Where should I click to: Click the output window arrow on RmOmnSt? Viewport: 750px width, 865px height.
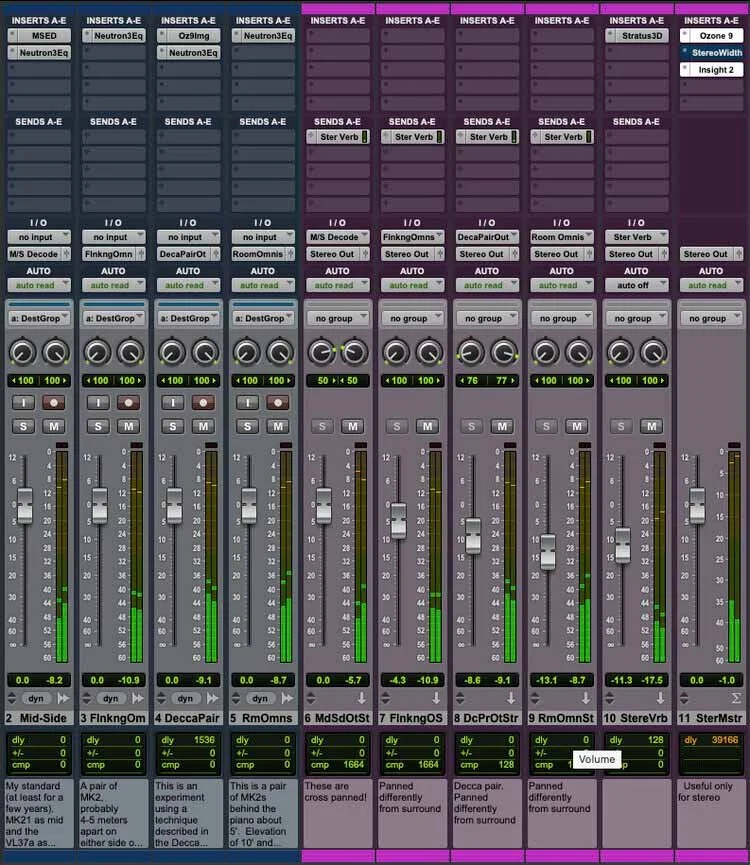tap(586, 698)
